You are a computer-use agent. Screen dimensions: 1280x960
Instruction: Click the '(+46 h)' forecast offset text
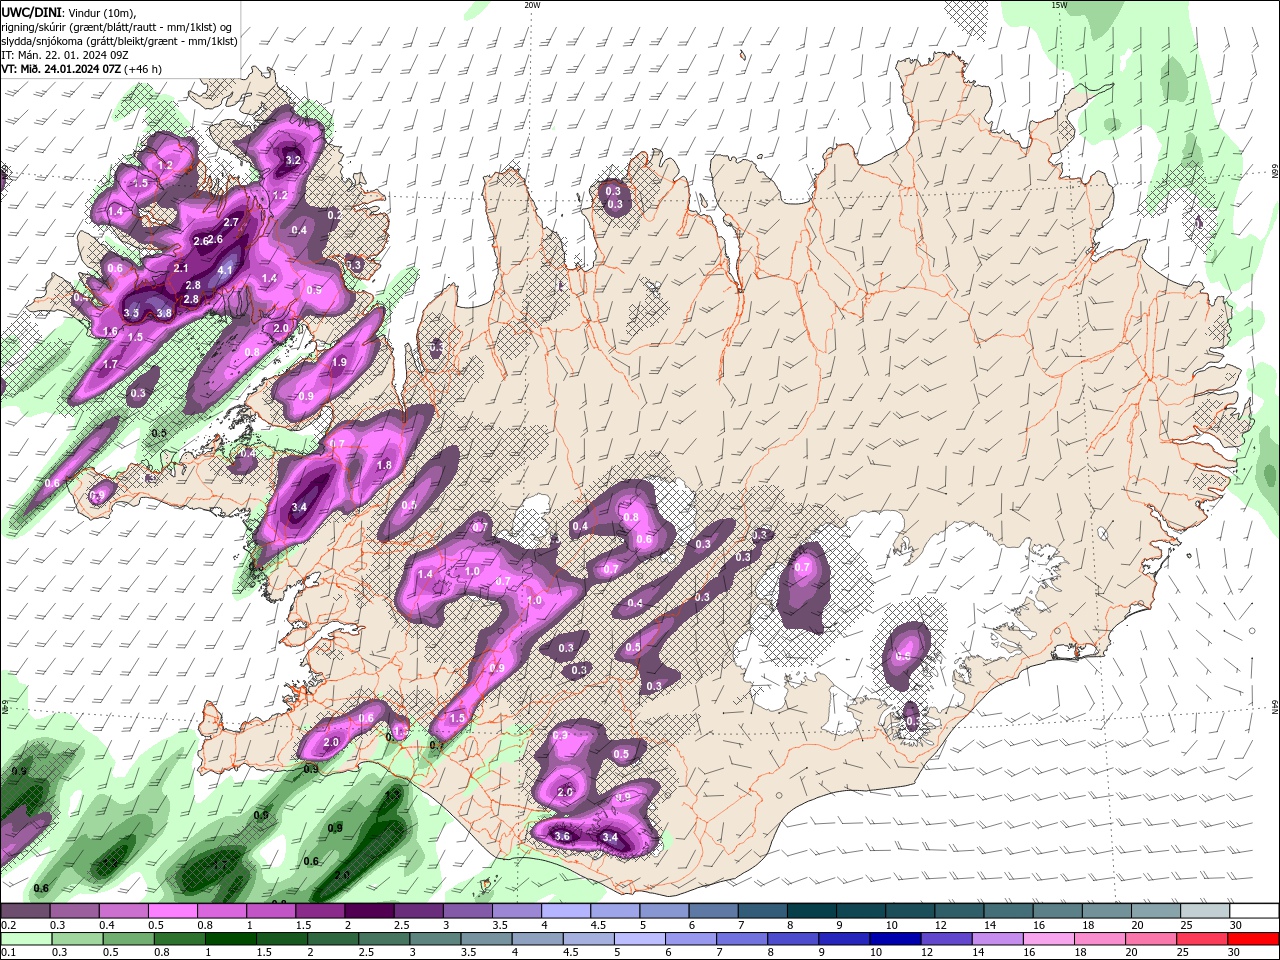144,69
